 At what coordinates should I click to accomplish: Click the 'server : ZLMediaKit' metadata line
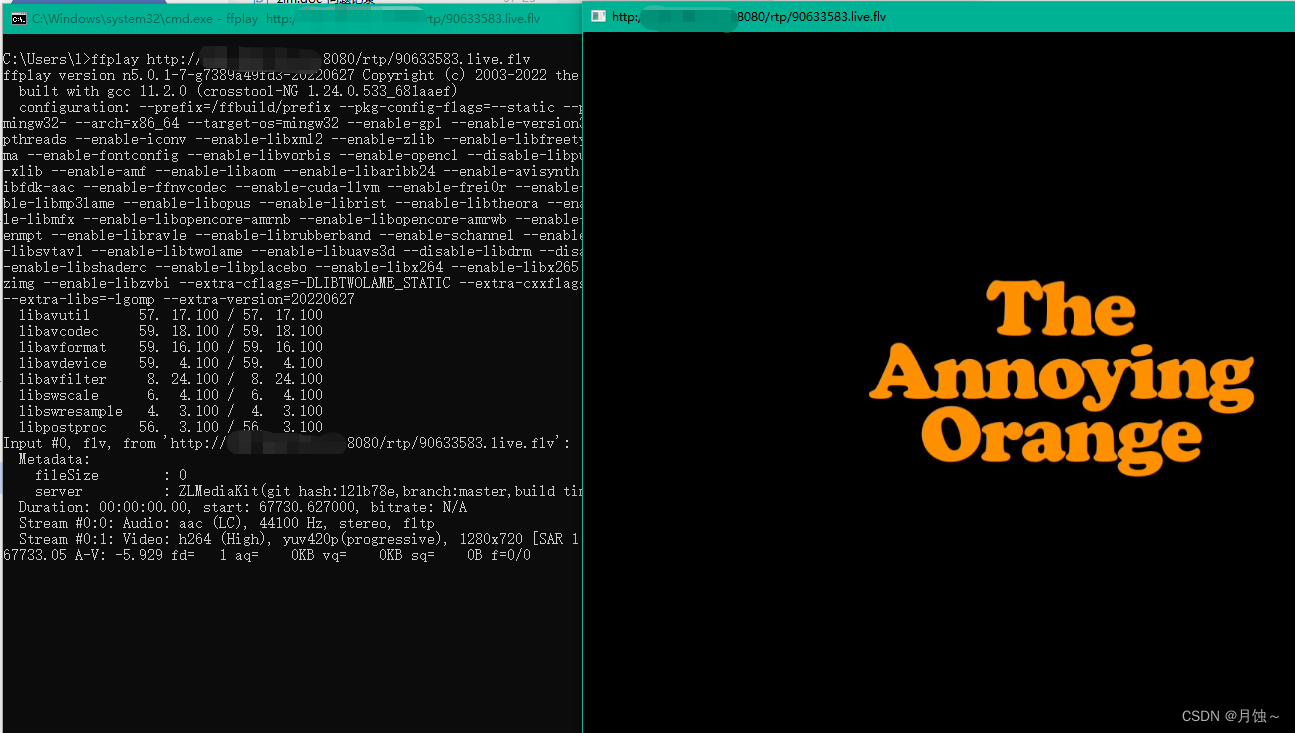tap(308, 491)
